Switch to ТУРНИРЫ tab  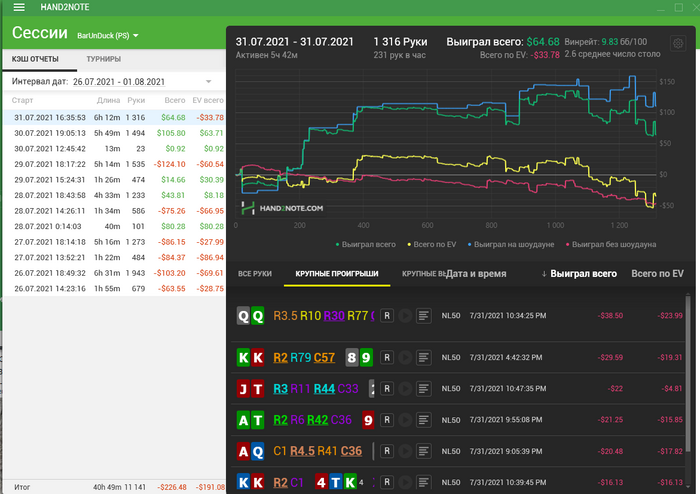pos(104,59)
